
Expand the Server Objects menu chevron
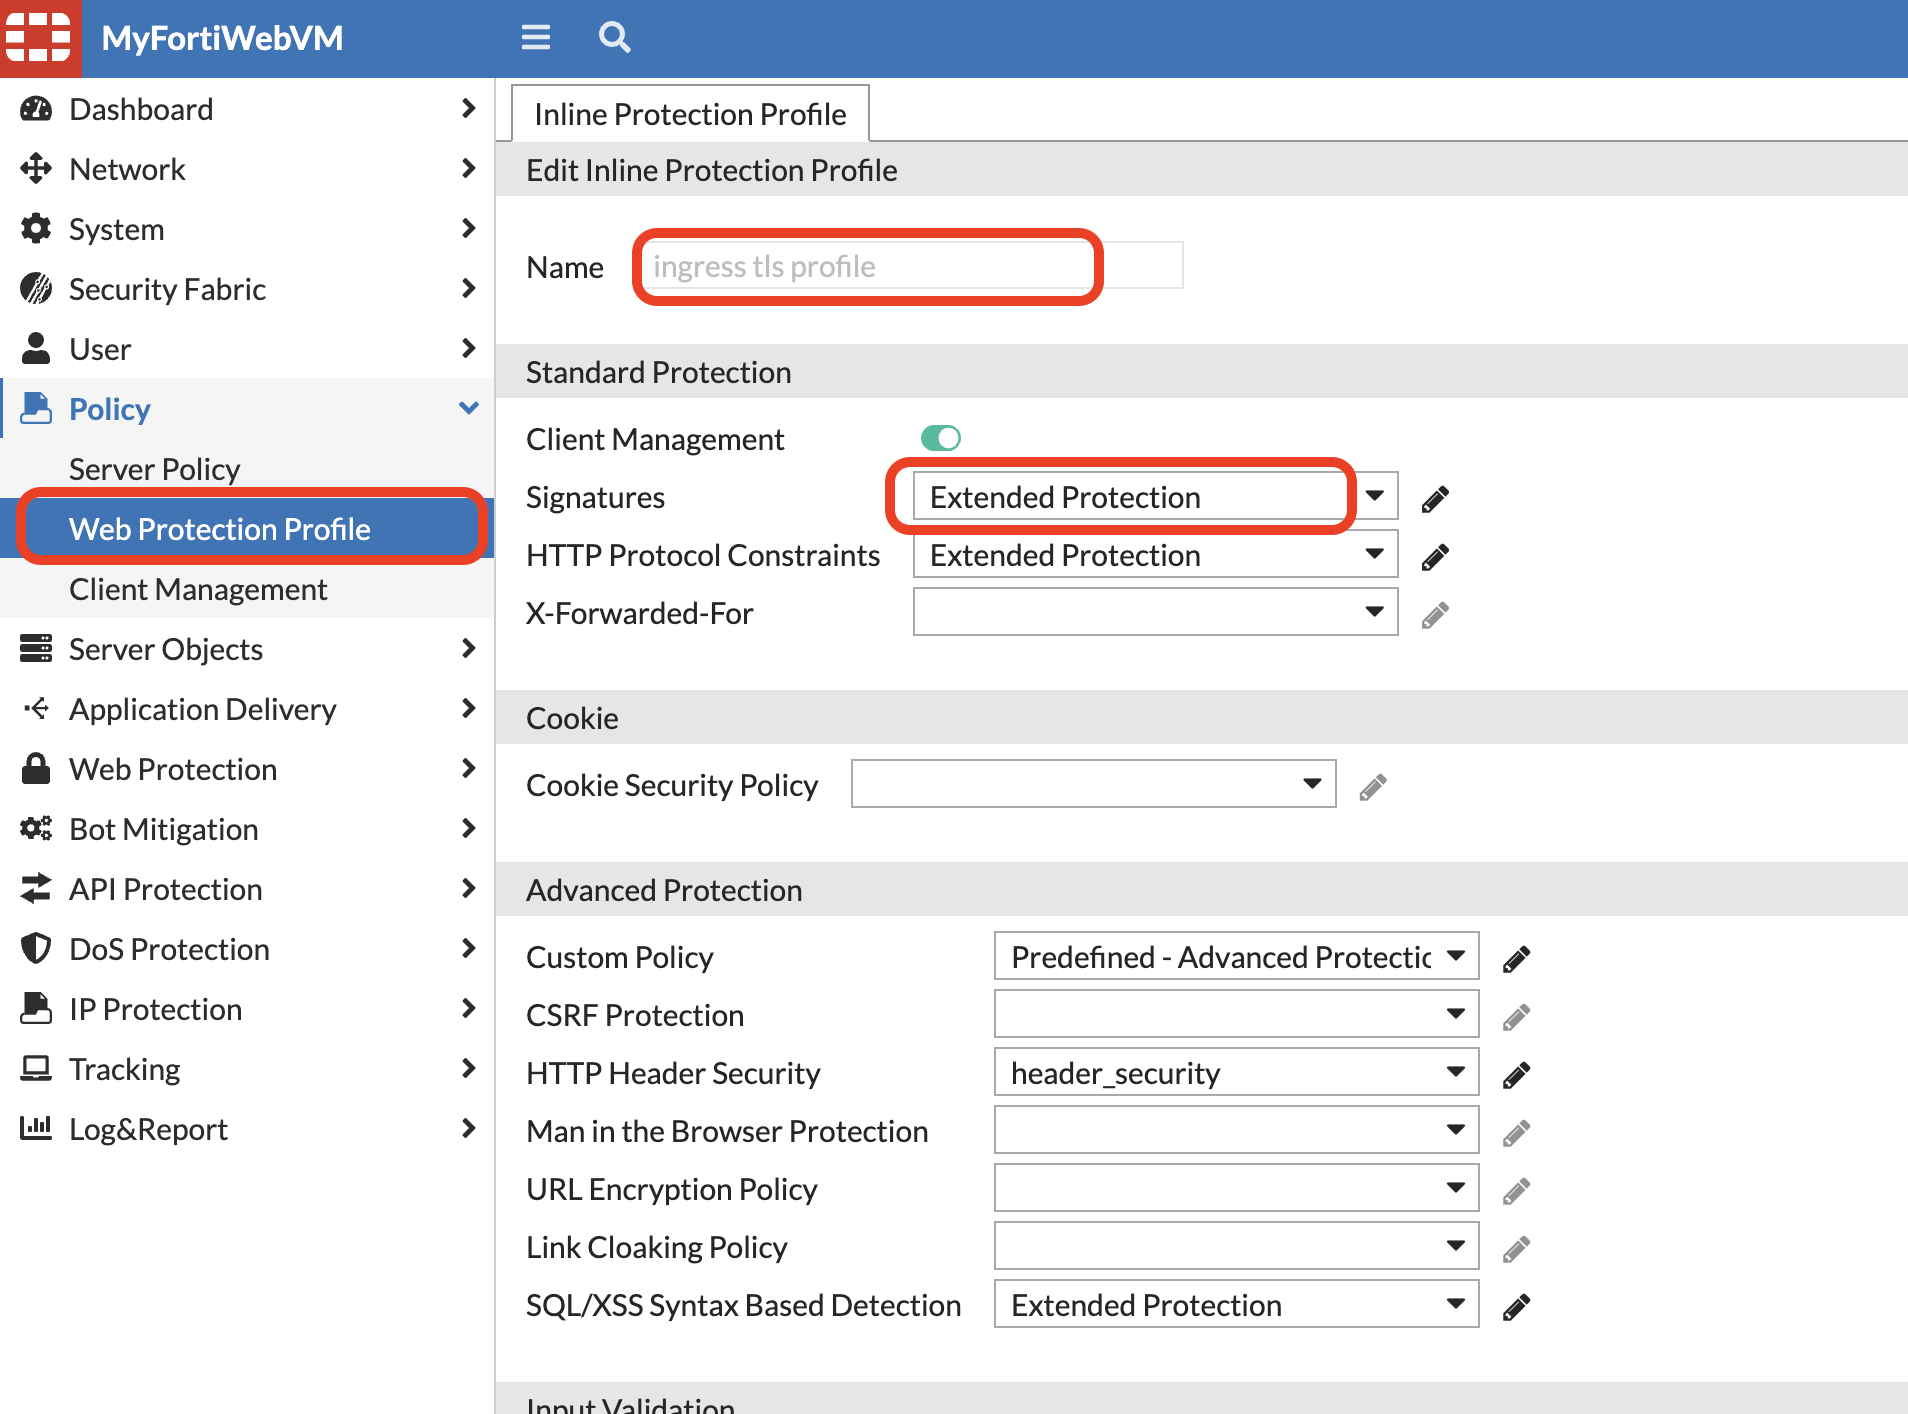click(469, 648)
